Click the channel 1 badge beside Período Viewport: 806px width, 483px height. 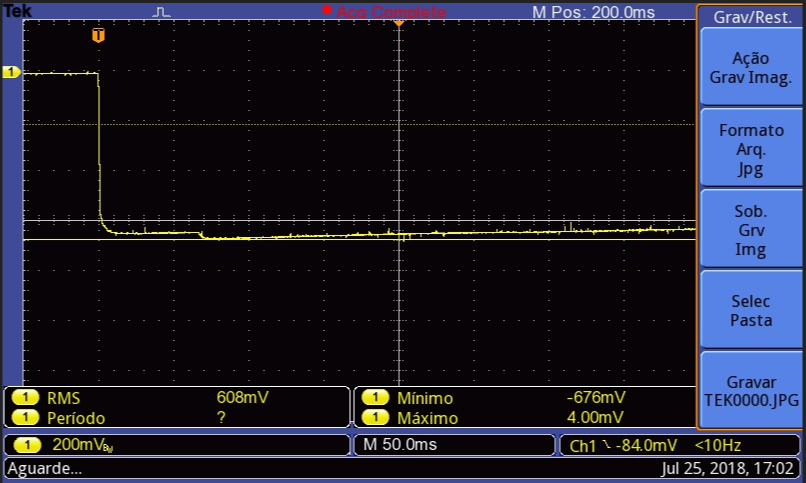25,417
